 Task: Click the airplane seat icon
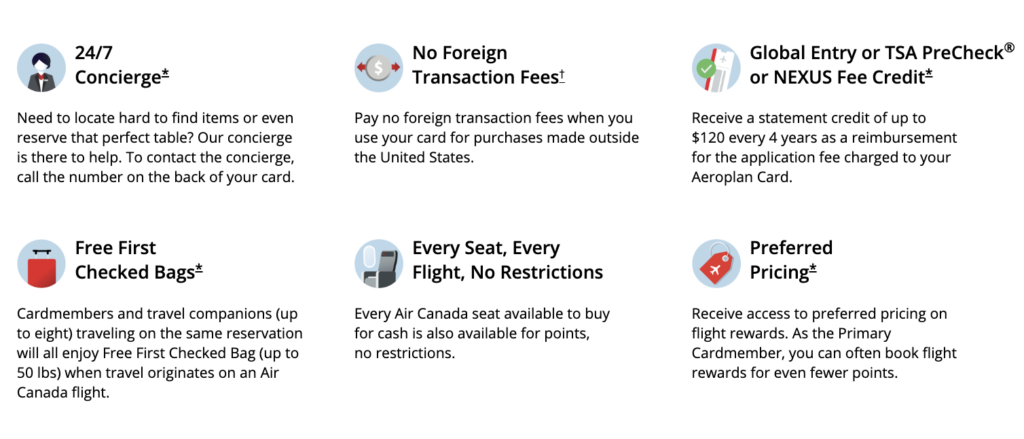379,262
